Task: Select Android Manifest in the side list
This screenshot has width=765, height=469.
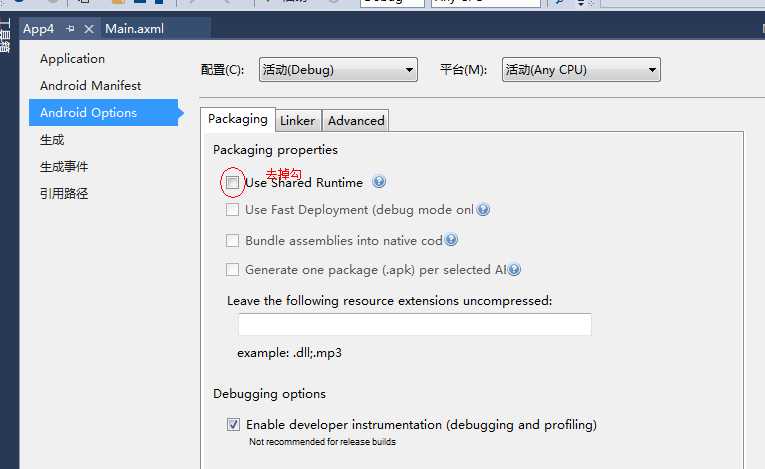Action: (90, 86)
